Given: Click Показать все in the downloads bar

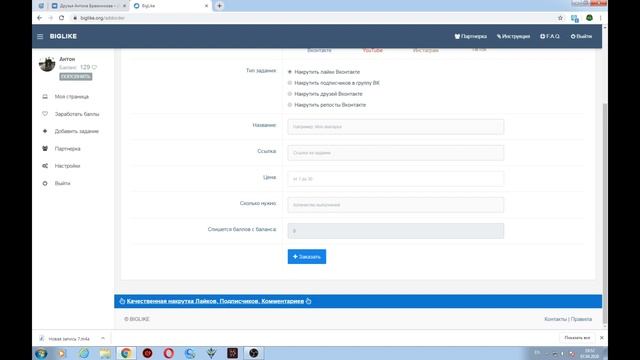Looking at the screenshot, I should coord(577,338).
